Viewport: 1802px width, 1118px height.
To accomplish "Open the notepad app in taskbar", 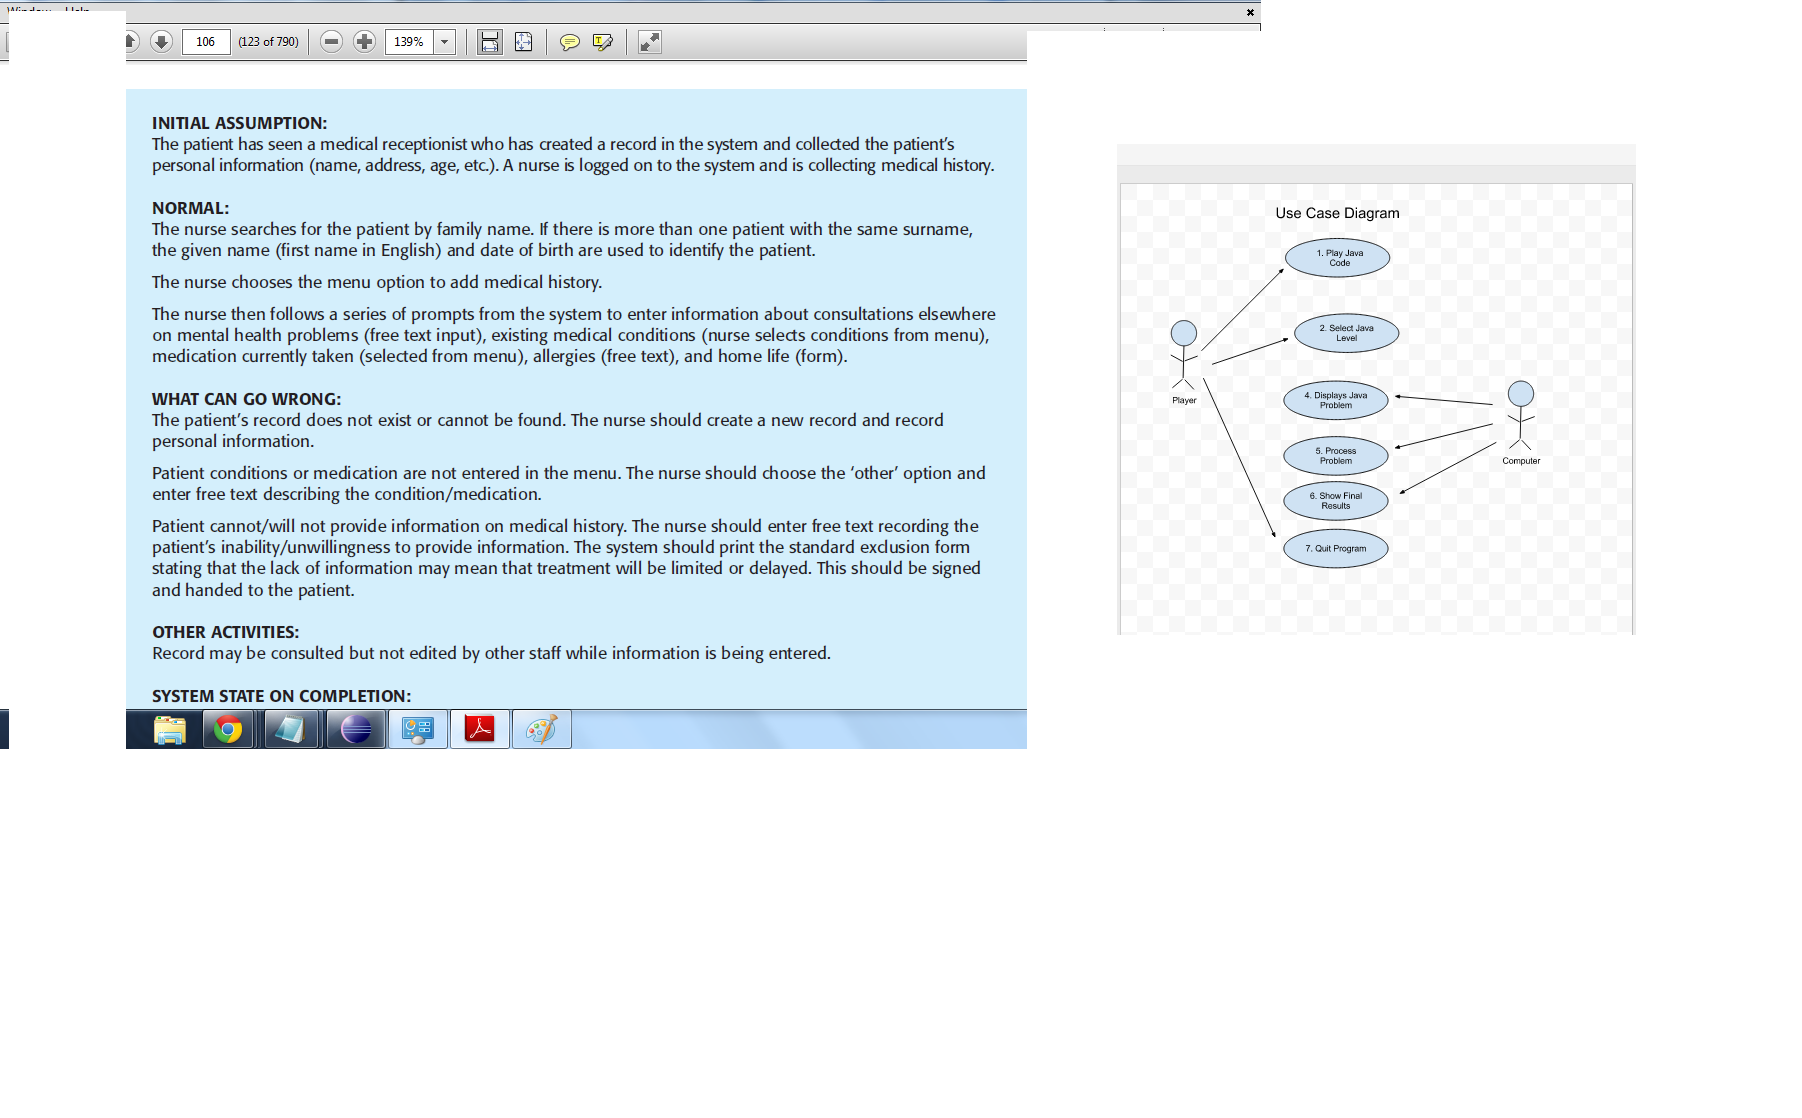I will tap(291, 730).
